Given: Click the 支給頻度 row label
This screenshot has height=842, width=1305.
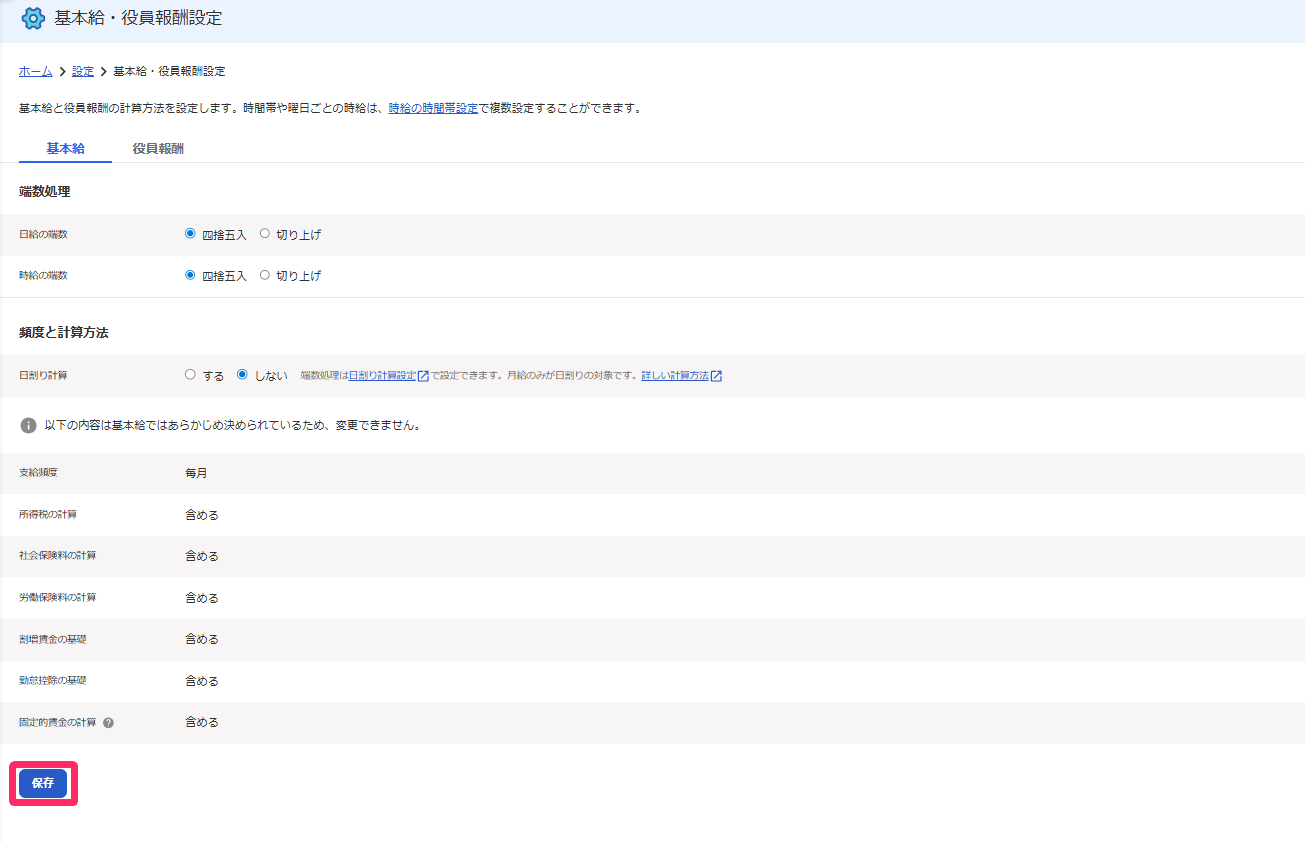Looking at the screenshot, I should [39, 473].
